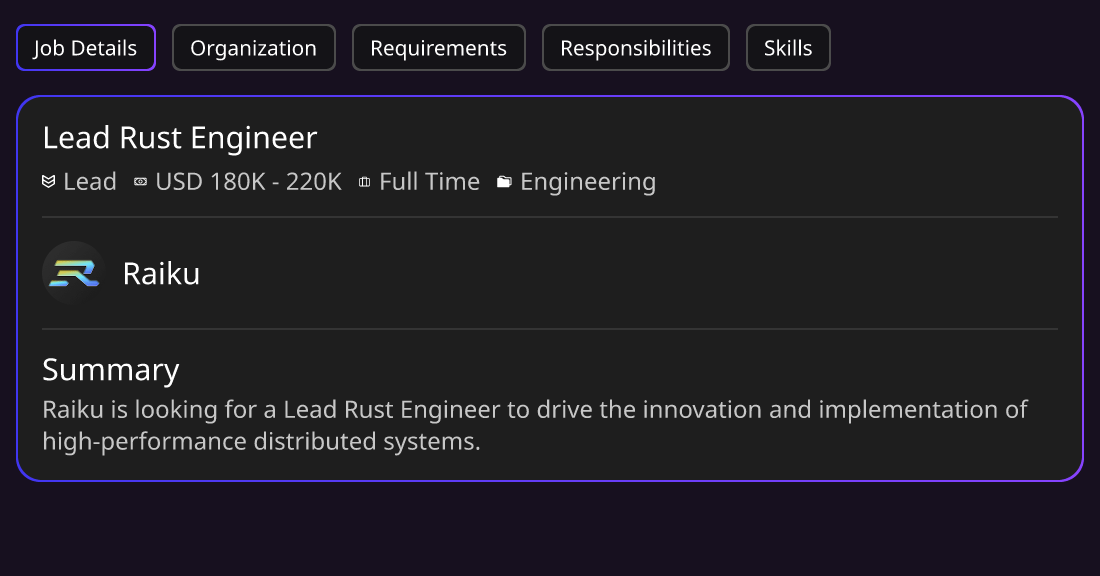Click the divider line above Summary
Screen dimensions: 1100x576
550,329
